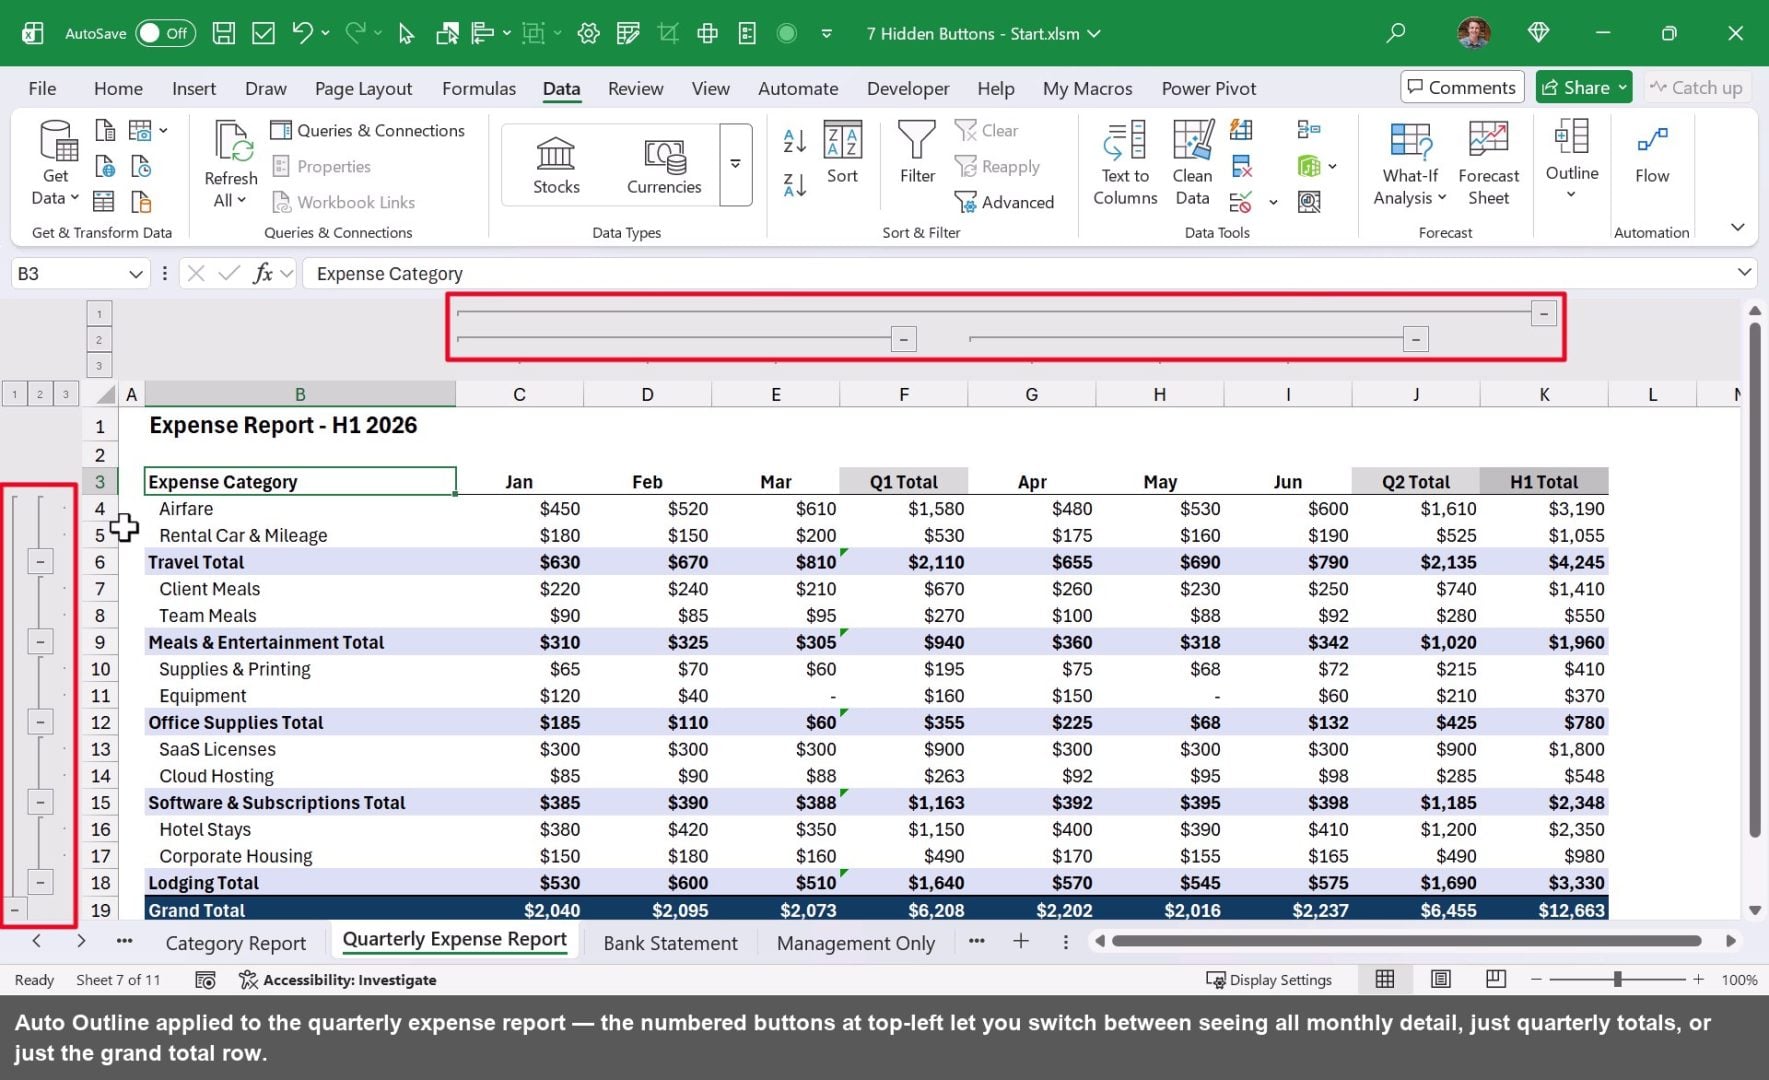Collapse the Lodging Total row group

pos(40,882)
